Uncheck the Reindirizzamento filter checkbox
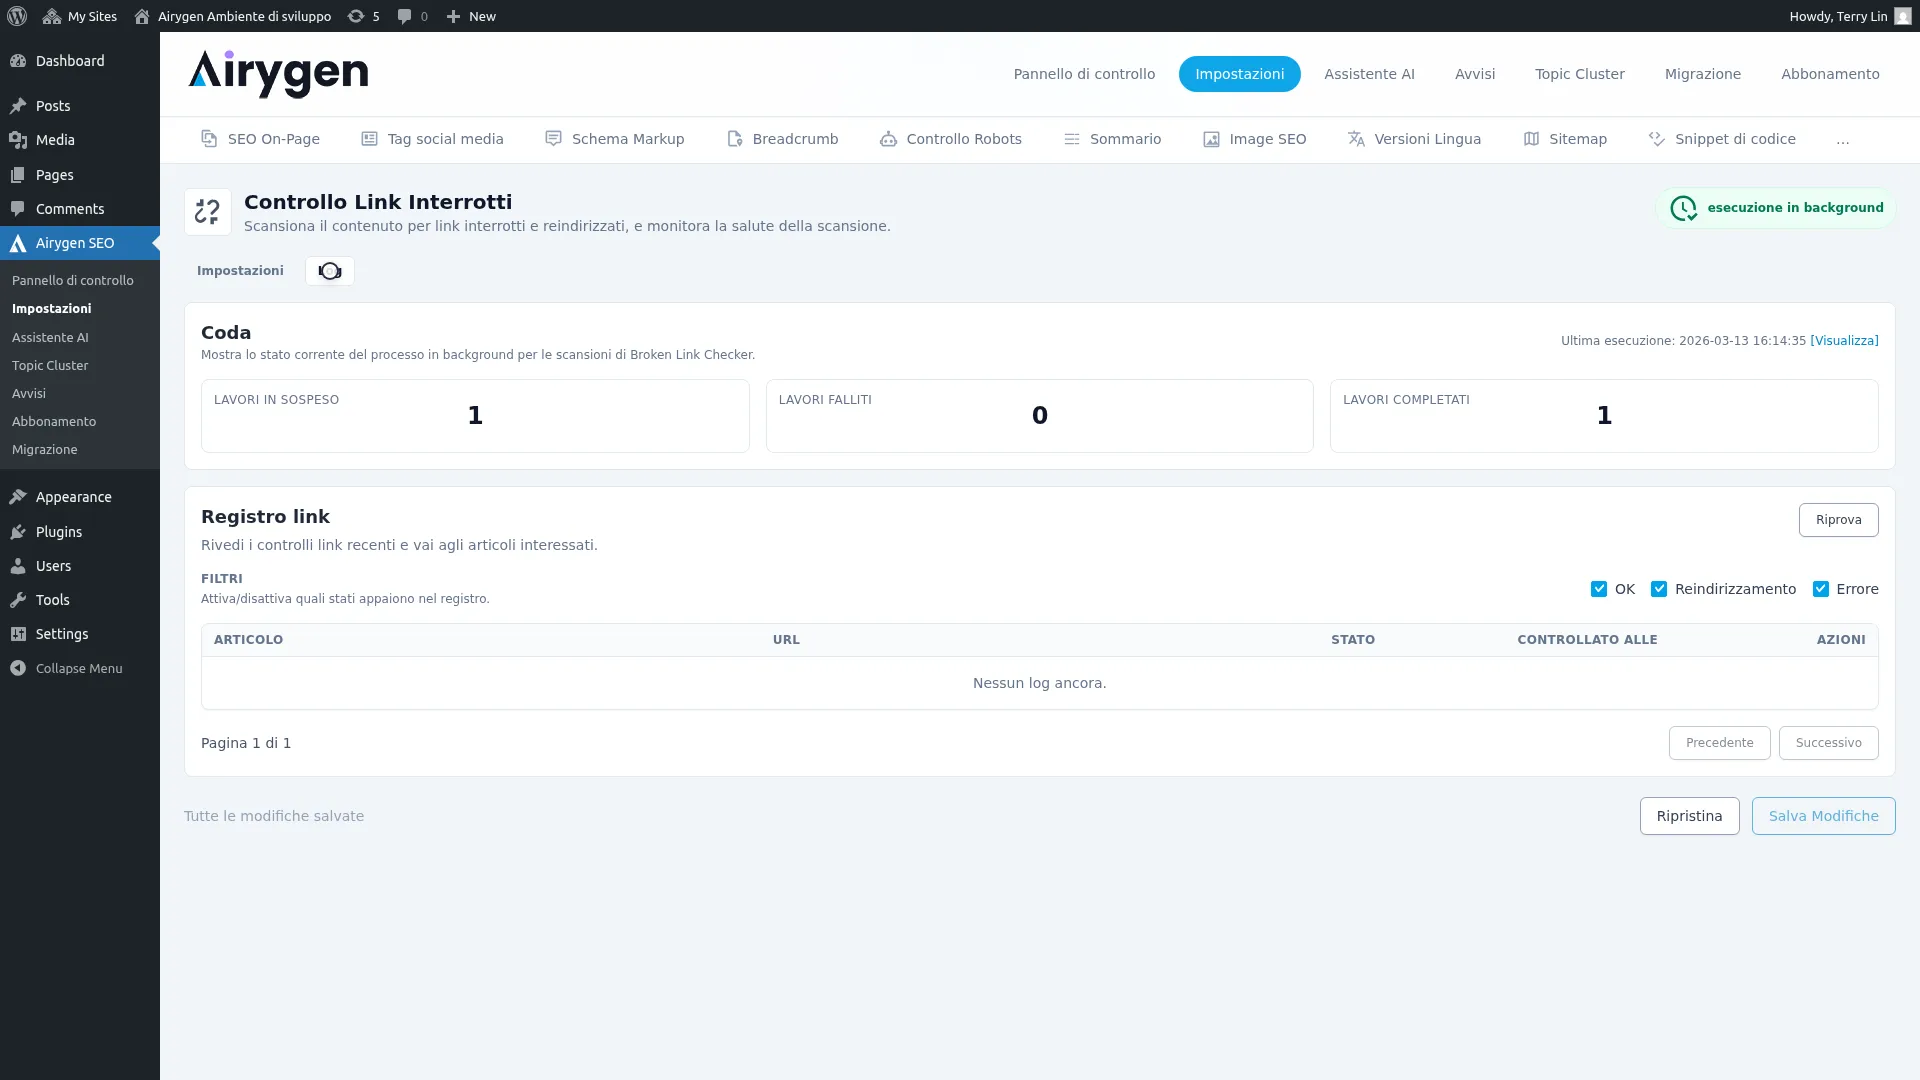 [x=1658, y=589]
